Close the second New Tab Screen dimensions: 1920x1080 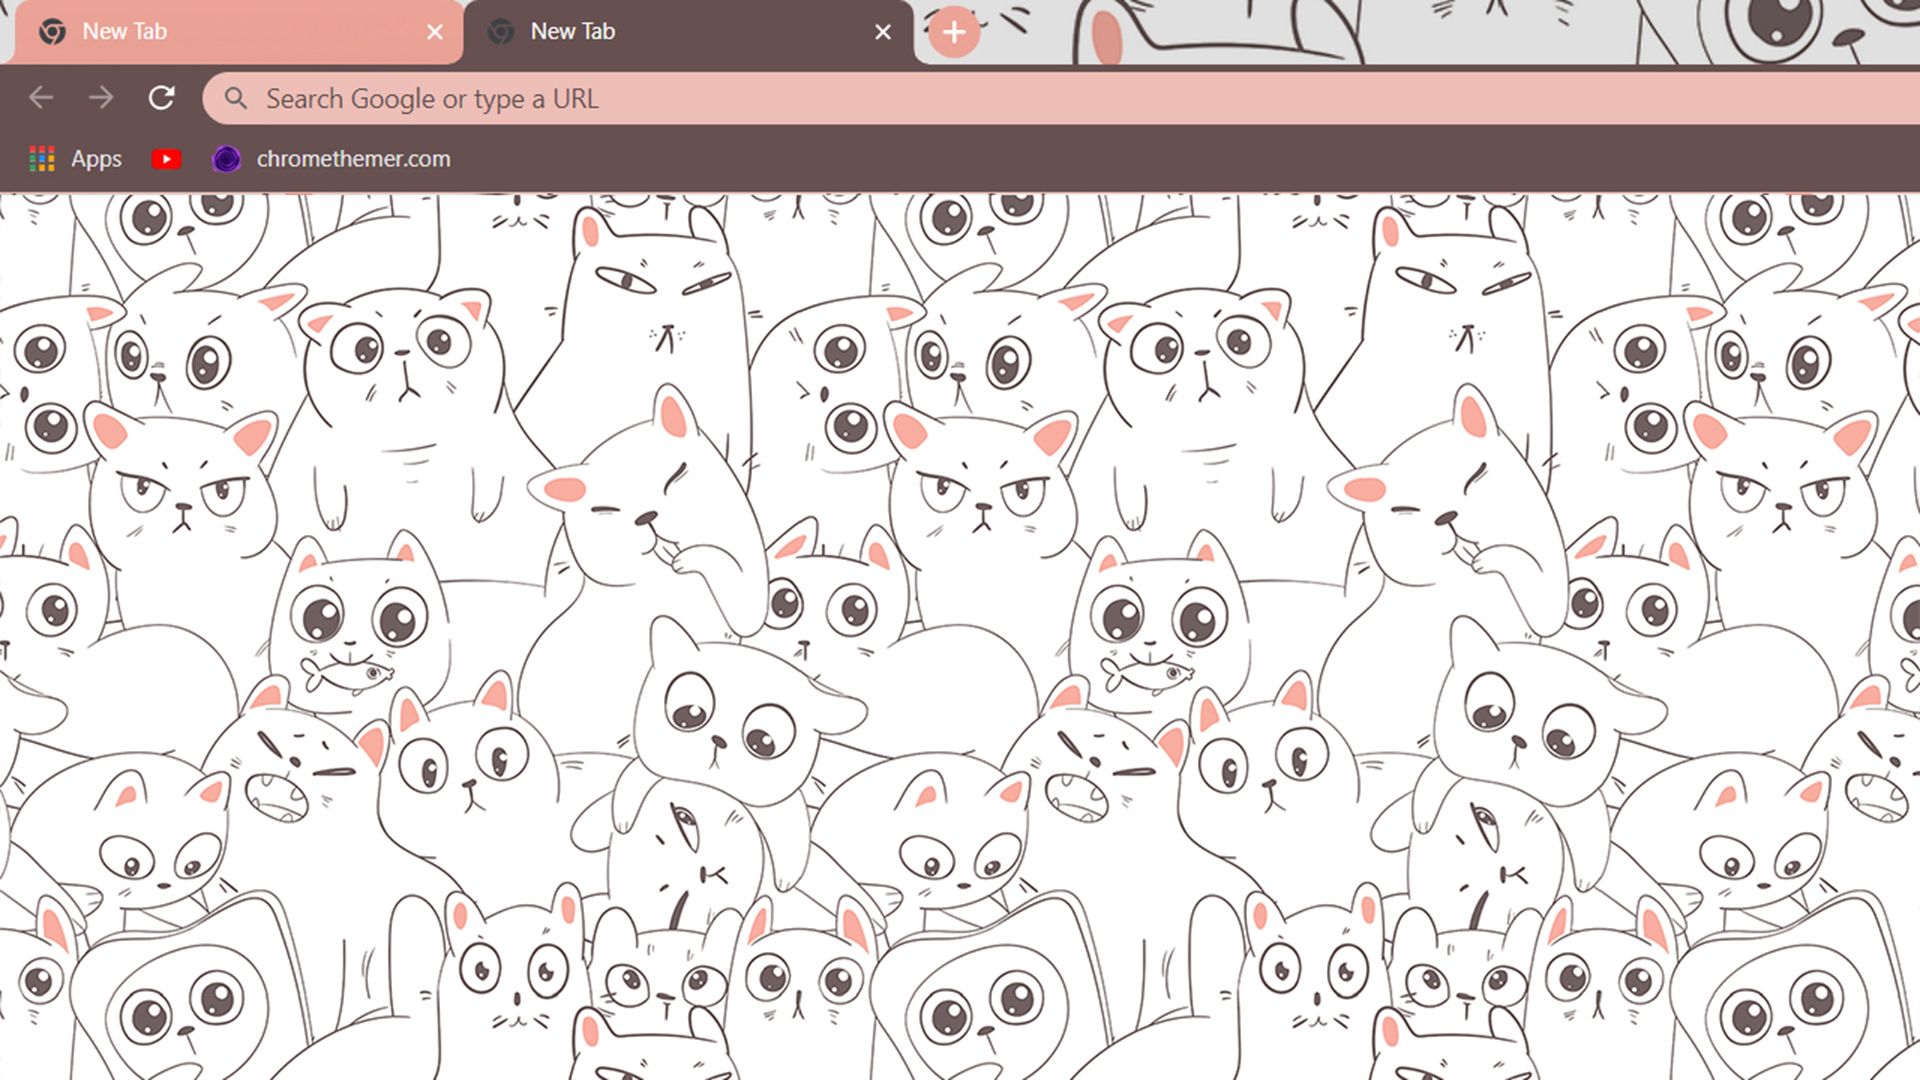(x=882, y=30)
